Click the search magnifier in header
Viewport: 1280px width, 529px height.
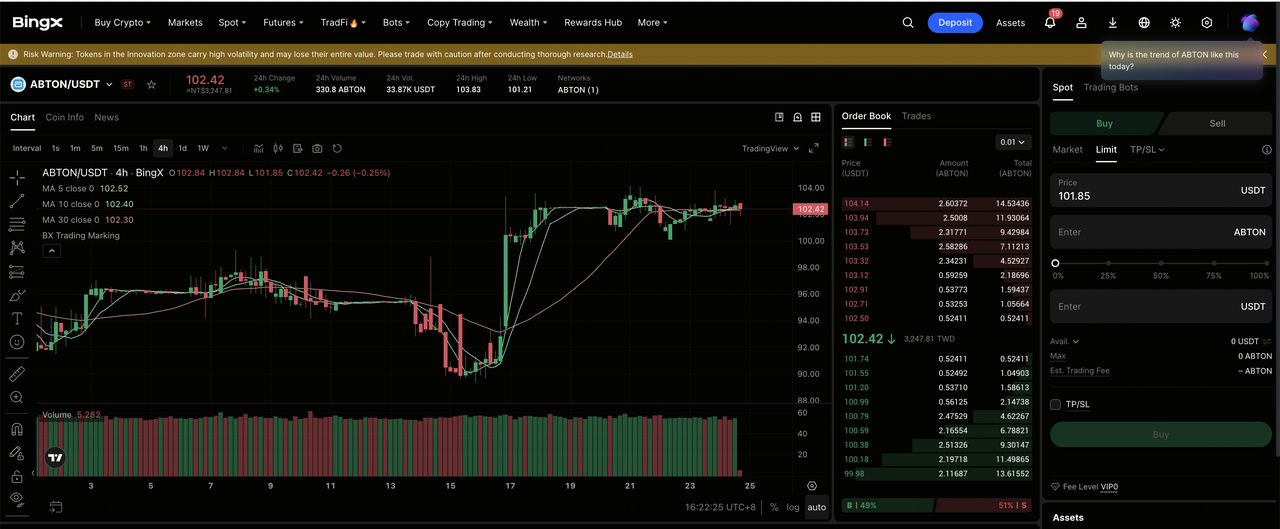pos(908,22)
